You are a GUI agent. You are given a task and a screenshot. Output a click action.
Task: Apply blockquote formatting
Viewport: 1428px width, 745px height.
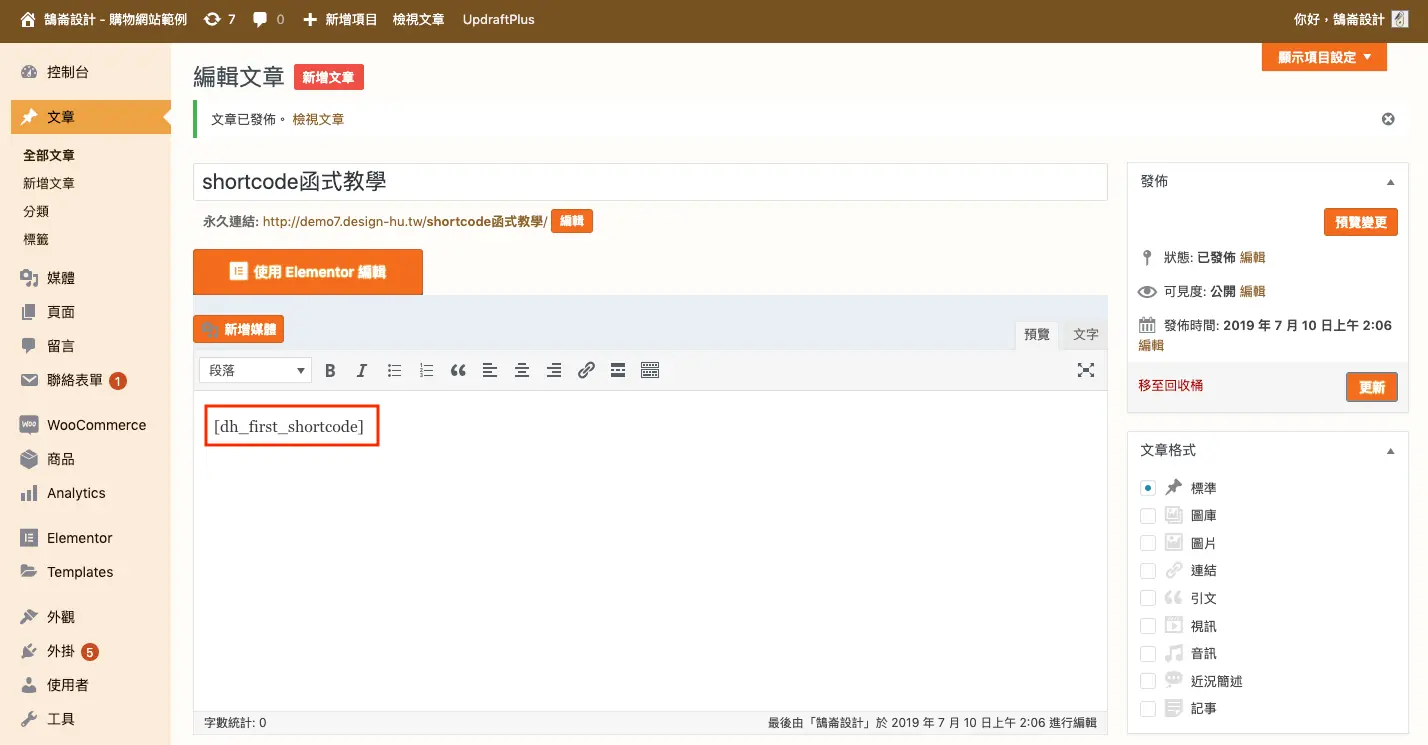click(x=458, y=370)
